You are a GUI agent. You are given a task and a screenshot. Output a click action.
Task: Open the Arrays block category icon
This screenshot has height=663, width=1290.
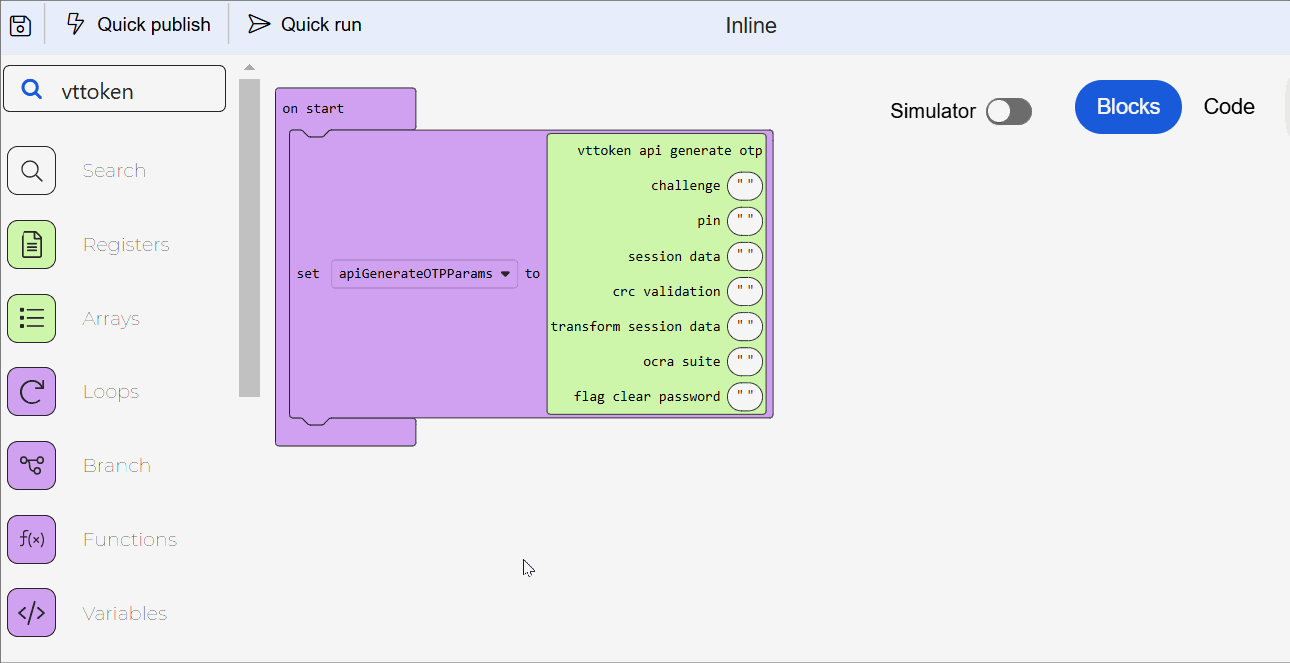[31, 319]
